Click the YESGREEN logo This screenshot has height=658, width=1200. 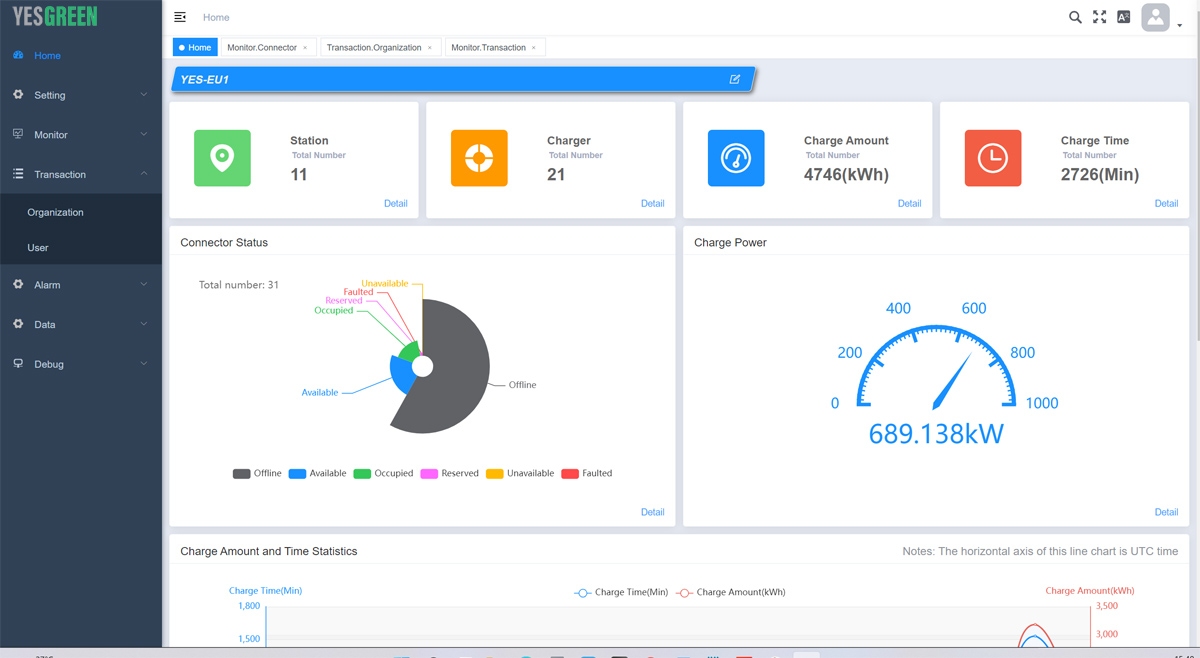55,17
